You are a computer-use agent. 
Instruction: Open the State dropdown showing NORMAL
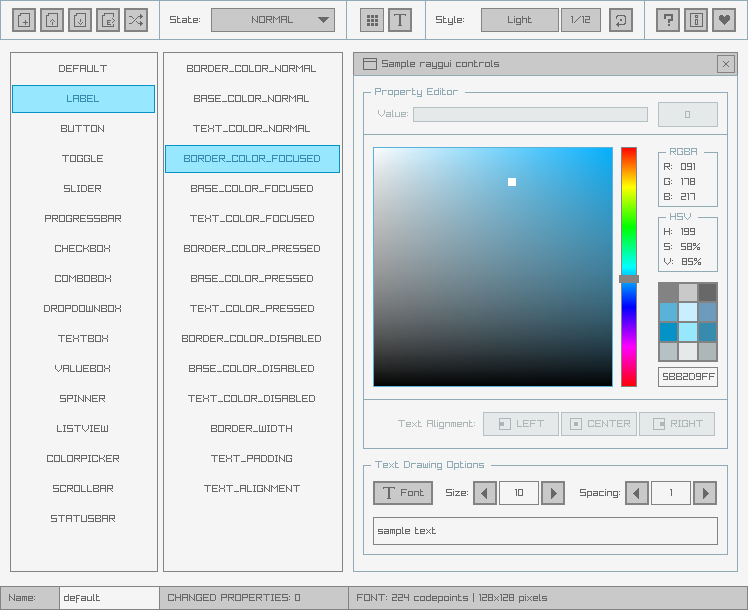[272, 20]
